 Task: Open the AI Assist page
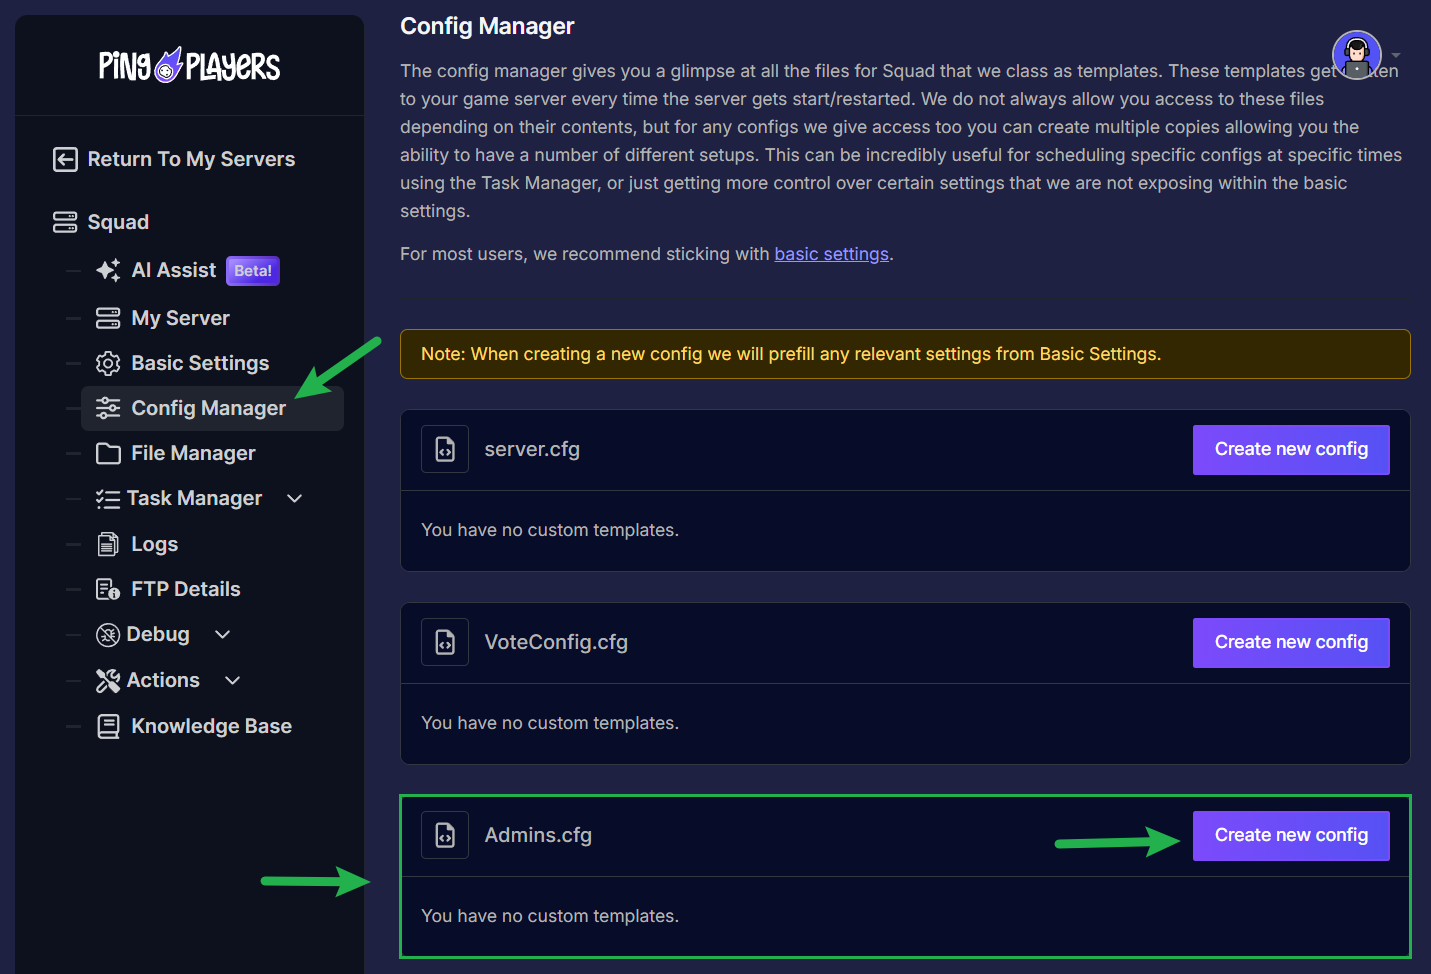174,270
